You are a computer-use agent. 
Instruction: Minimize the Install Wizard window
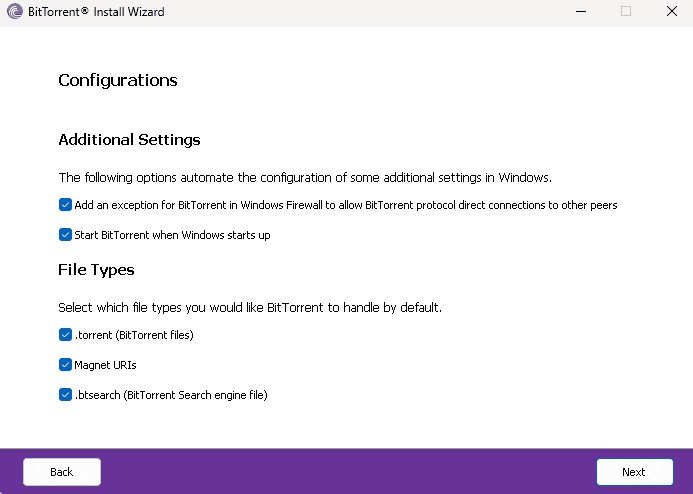click(580, 12)
